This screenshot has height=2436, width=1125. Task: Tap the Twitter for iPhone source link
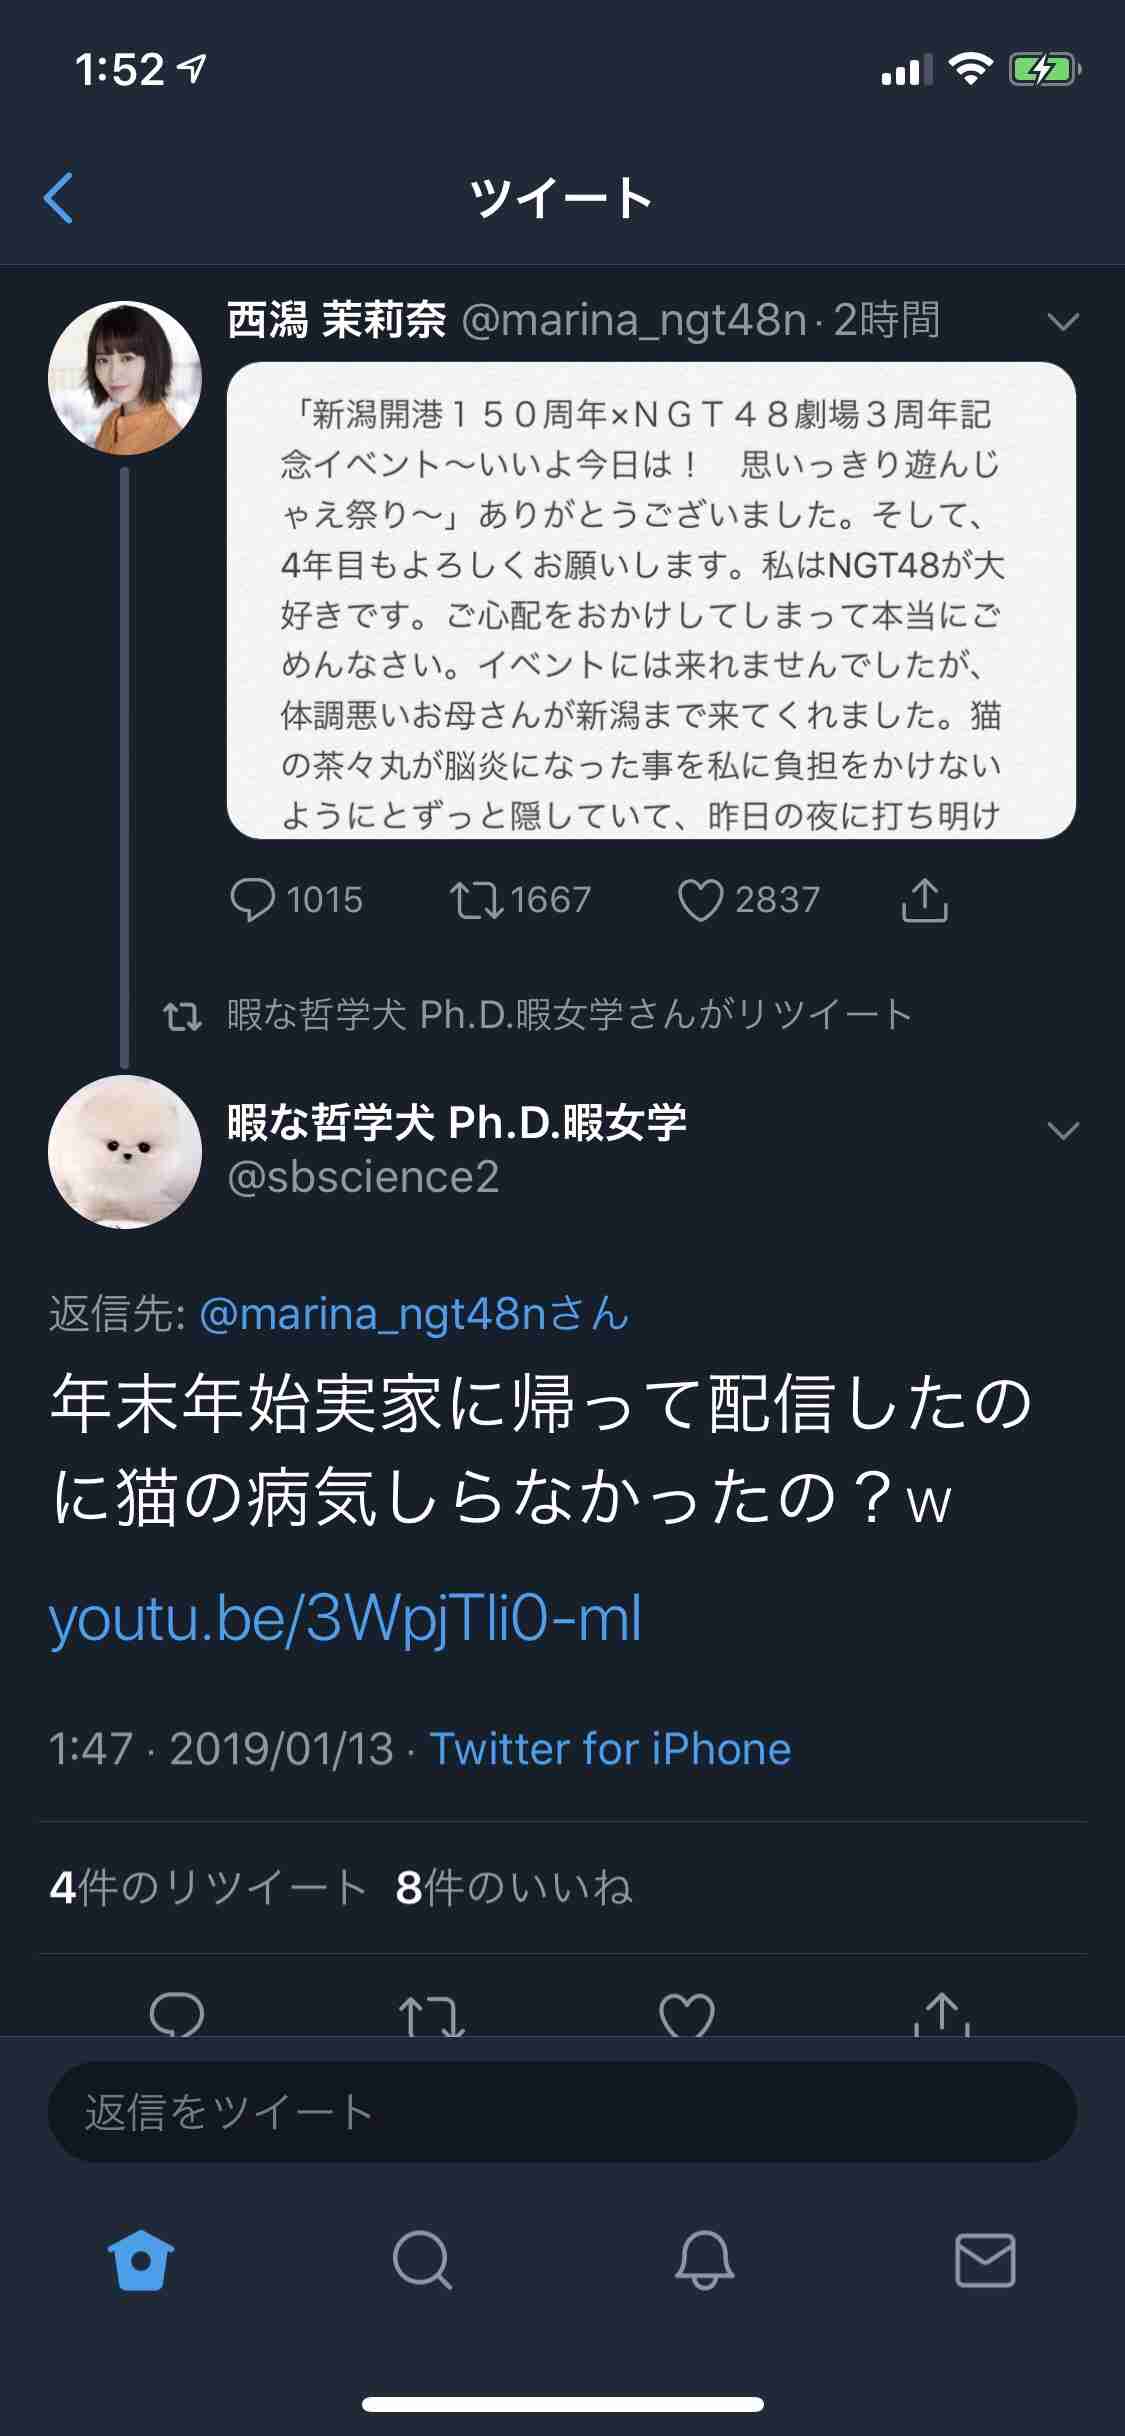pyautogui.click(x=610, y=1749)
